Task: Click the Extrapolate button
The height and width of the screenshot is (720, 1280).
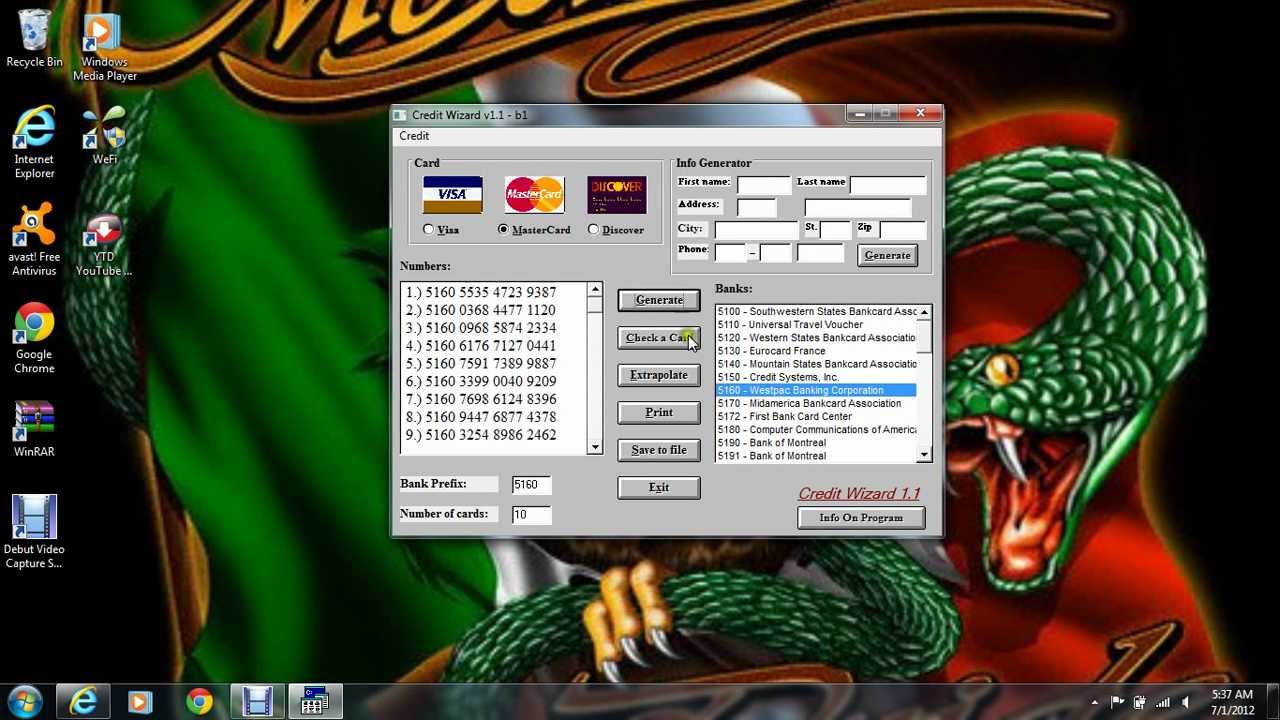Action: click(x=659, y=375)
